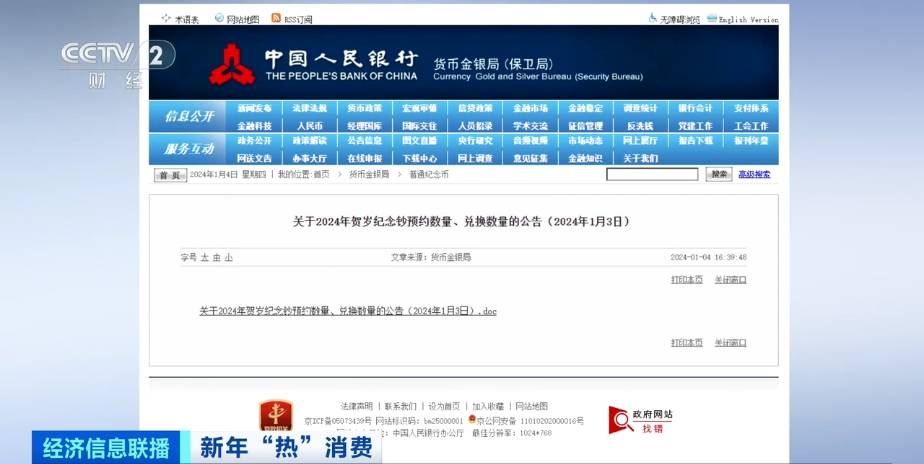
Task: Open 网站地图 via its globe icon
Action: 219,18
